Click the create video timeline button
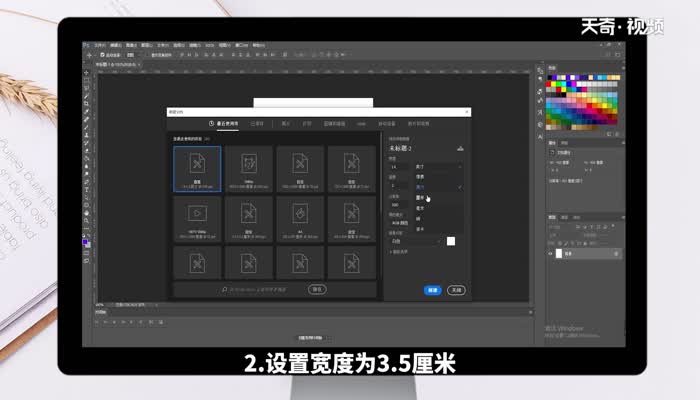 [x=310, y=338]
